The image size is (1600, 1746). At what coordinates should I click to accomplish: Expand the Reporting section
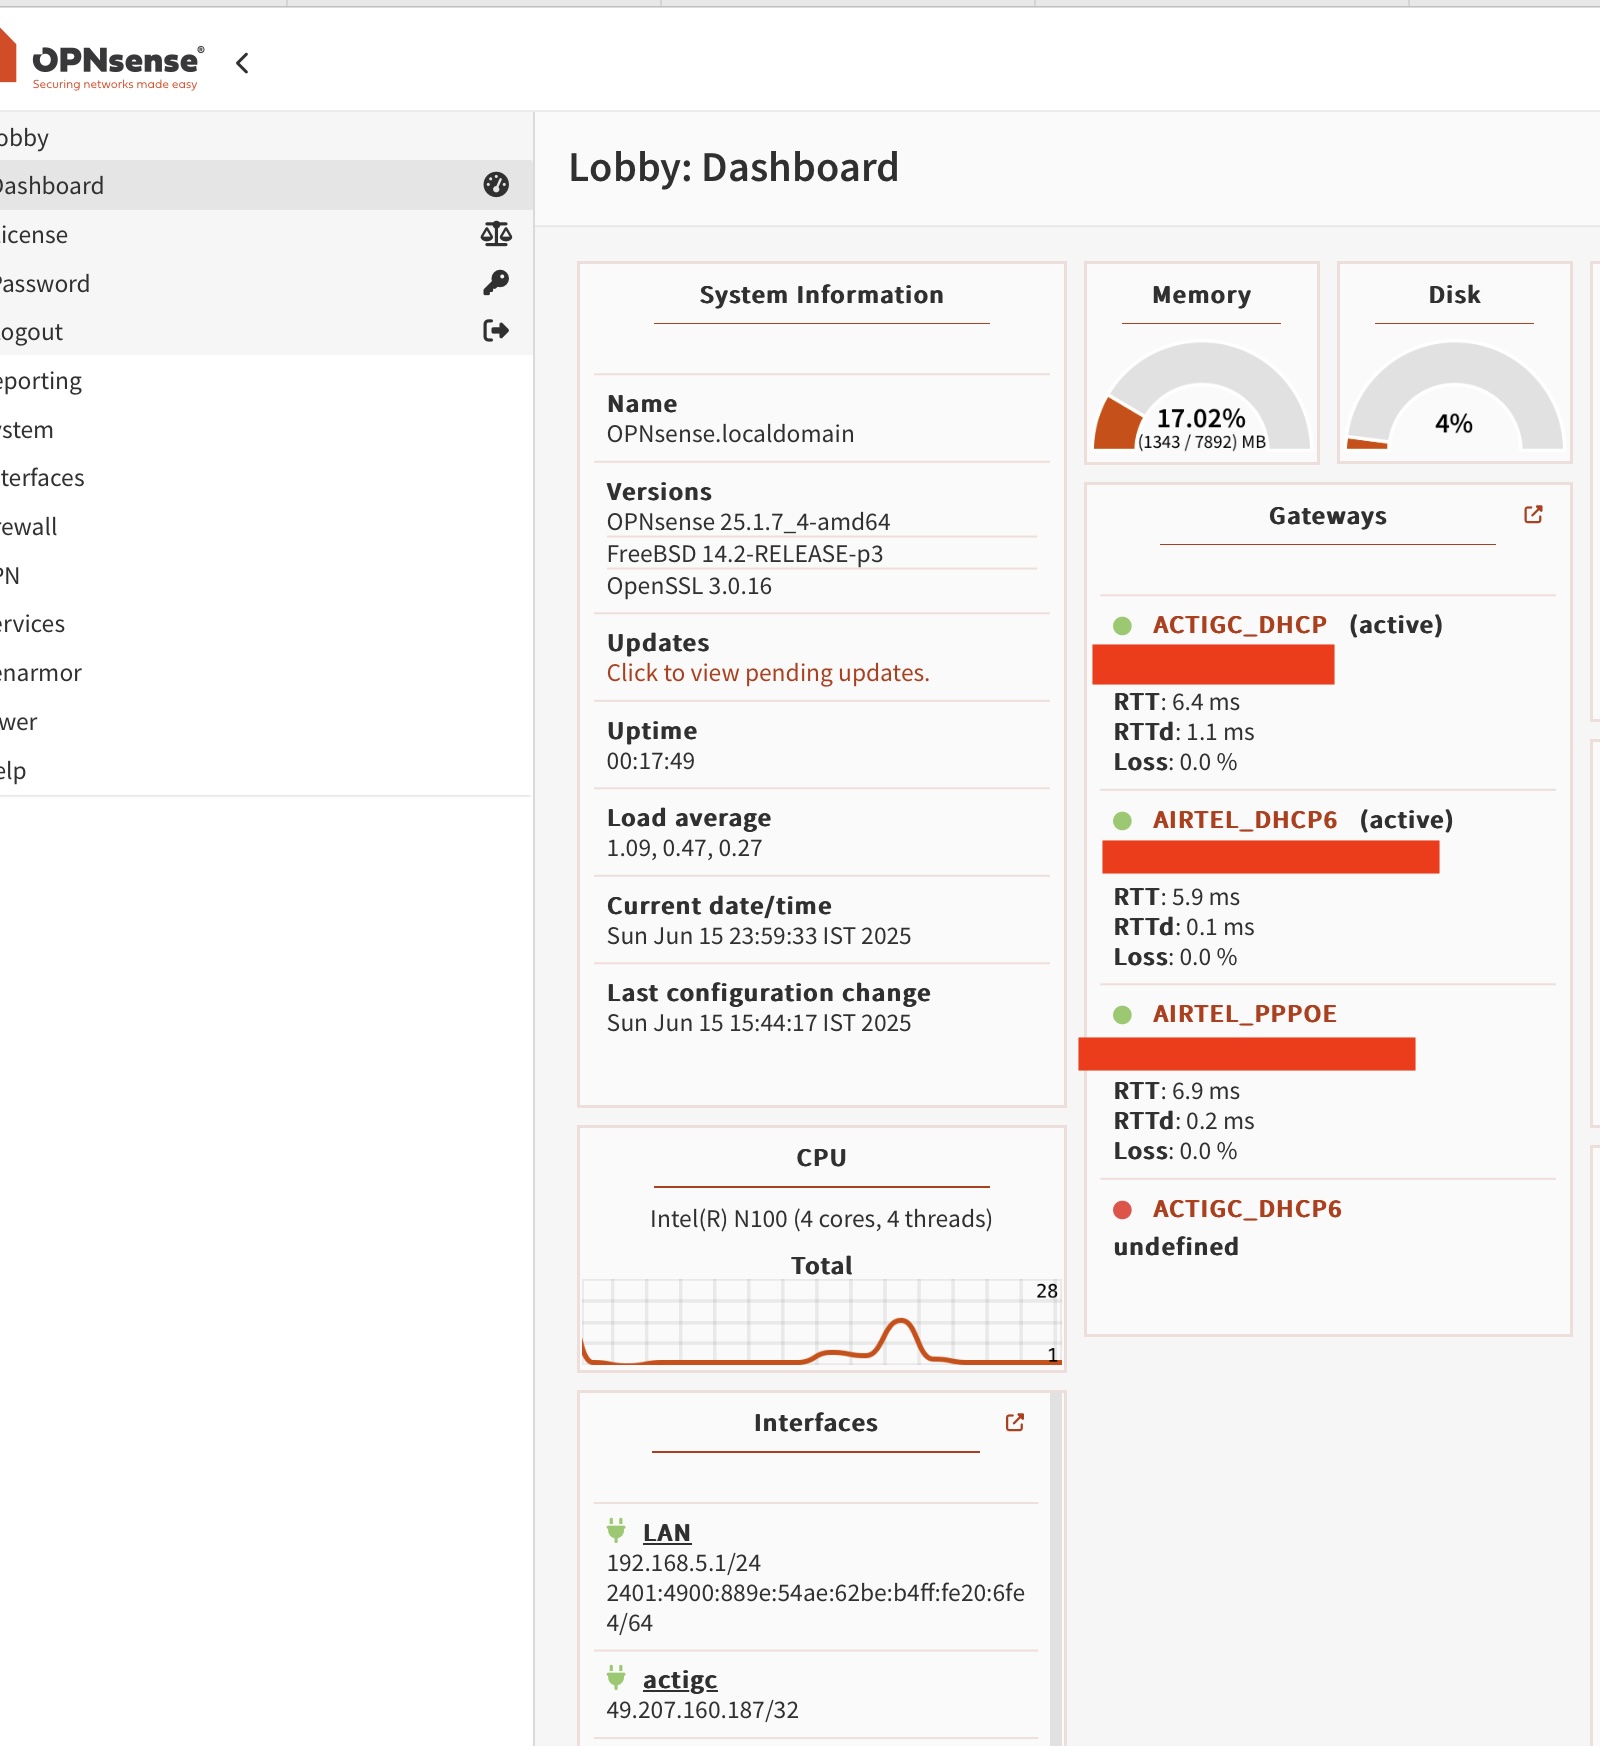pyautogui.click(x=266, y=380)
